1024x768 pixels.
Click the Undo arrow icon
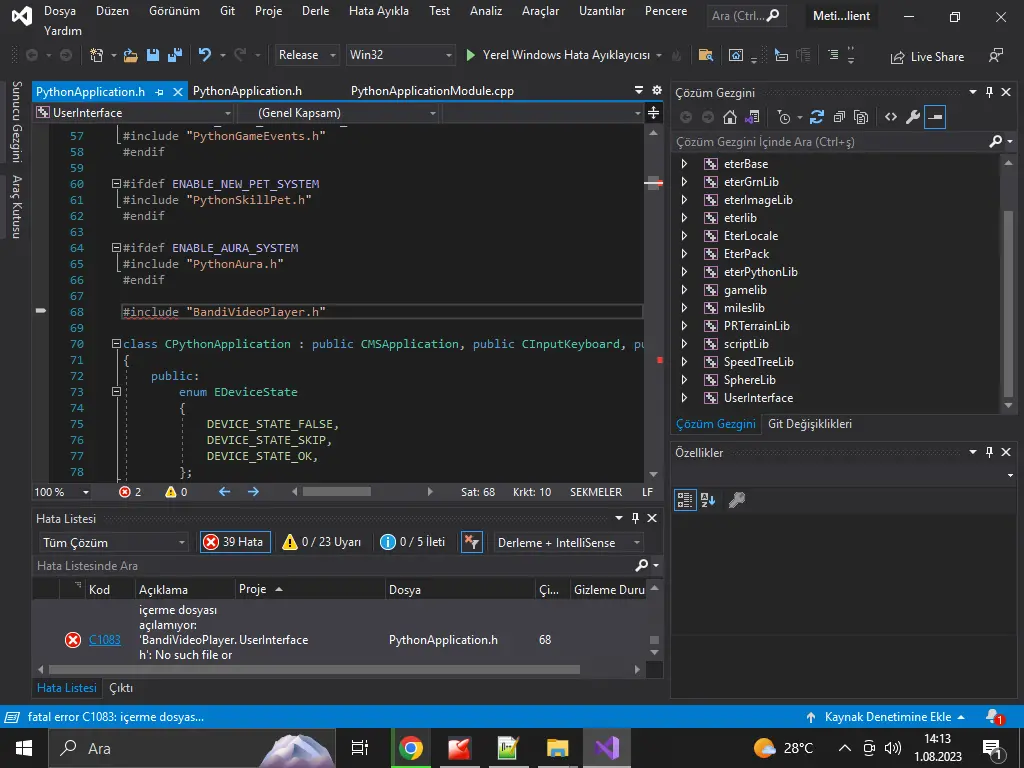[205, 55]
